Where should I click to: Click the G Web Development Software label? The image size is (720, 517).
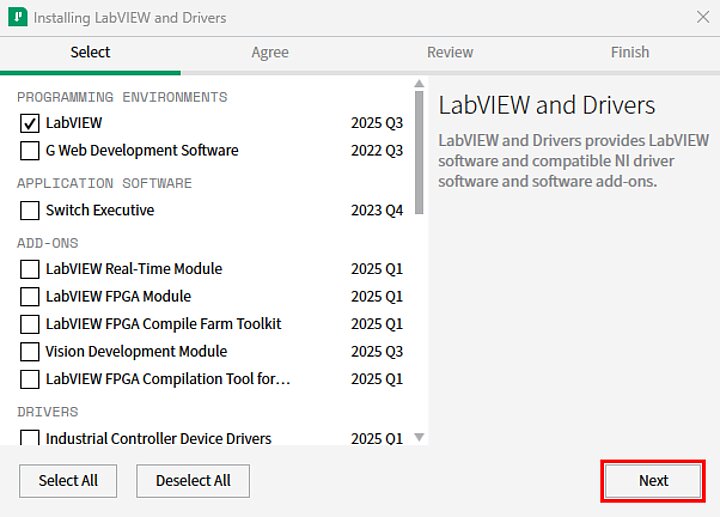[x=142, y=151]
